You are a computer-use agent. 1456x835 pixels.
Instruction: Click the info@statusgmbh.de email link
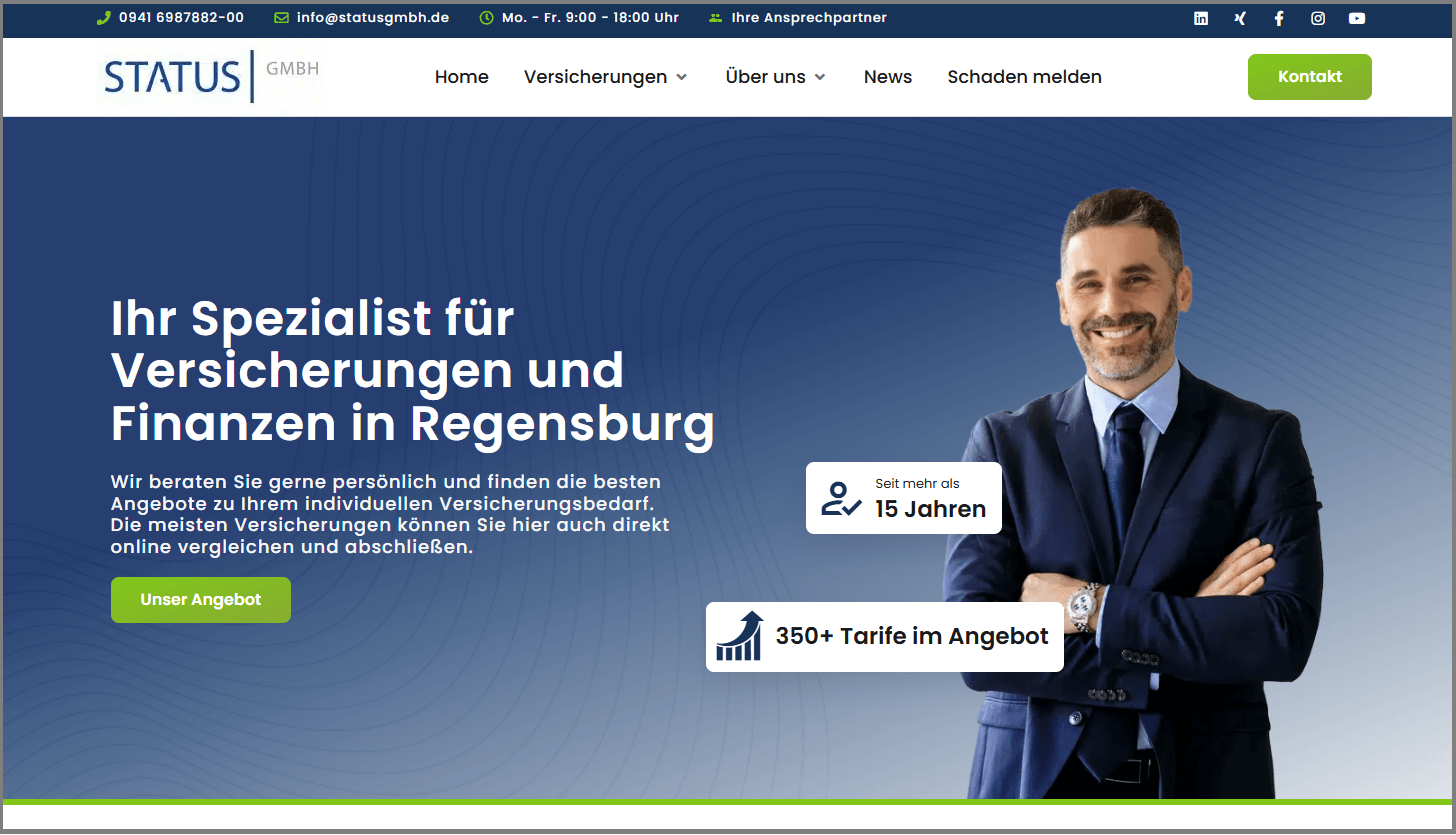click(x=373, y=18)
